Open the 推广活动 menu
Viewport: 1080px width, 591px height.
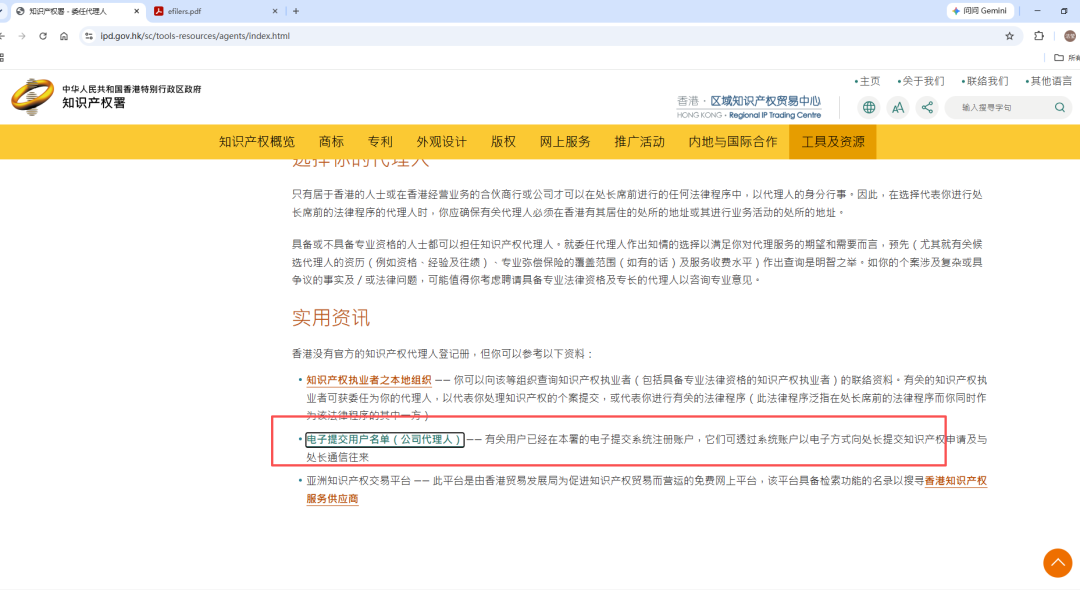click(x=639, y=142)
